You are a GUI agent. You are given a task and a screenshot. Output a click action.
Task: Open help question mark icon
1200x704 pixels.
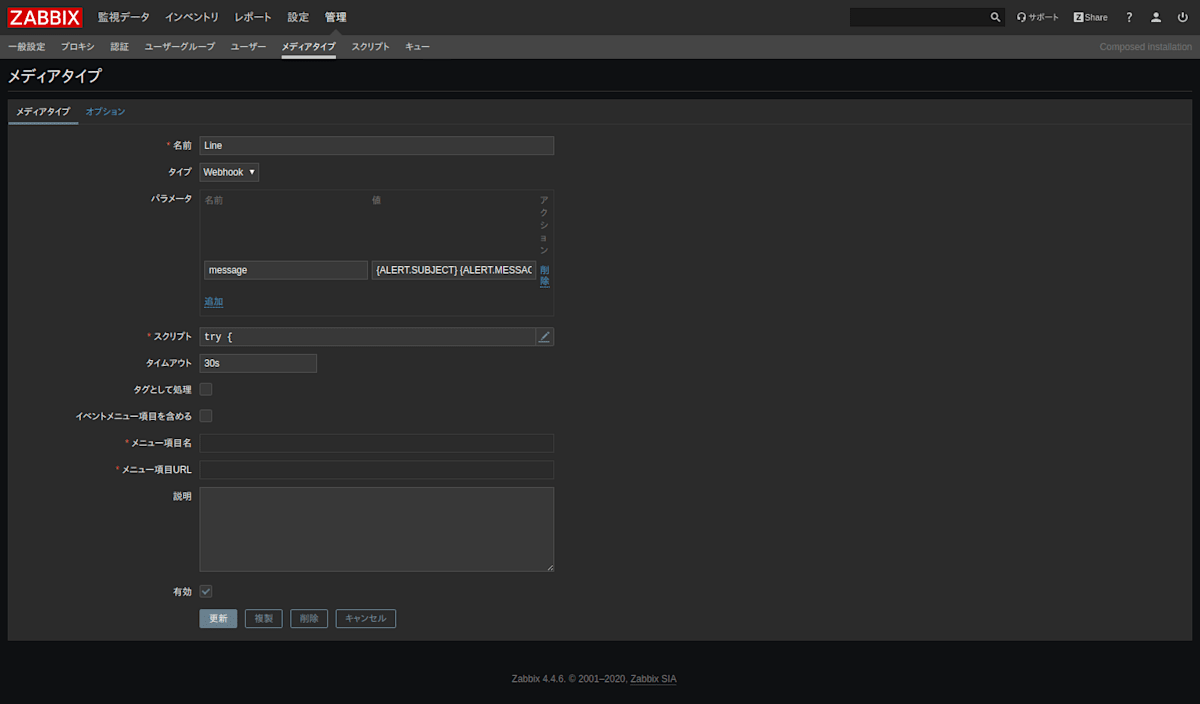coord(1130,17)
